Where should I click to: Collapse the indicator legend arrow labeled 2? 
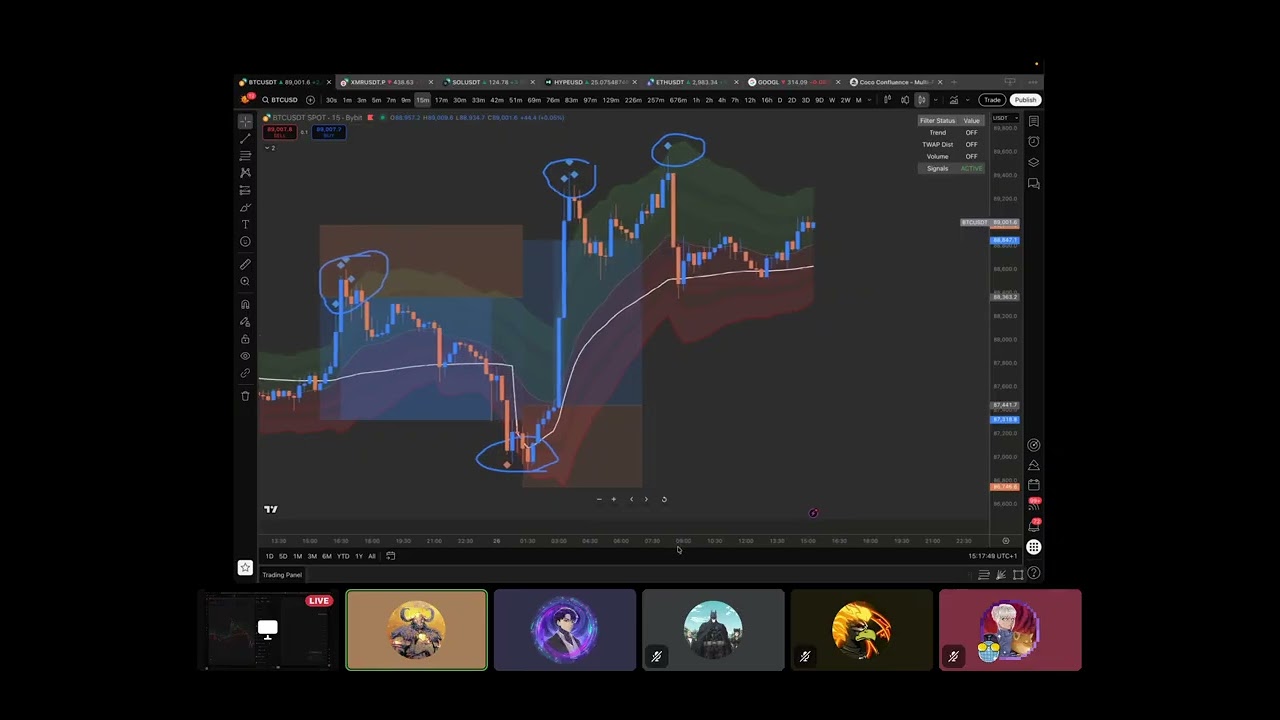[x=270, y=148]
